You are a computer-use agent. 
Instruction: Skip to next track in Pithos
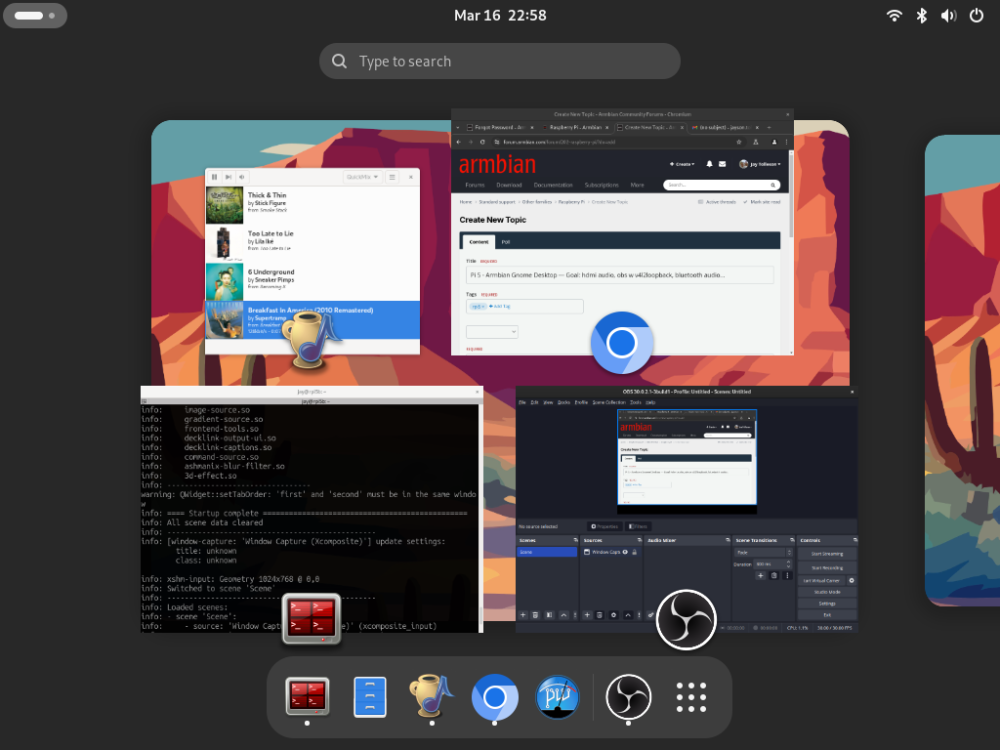(x=228, y=177)
